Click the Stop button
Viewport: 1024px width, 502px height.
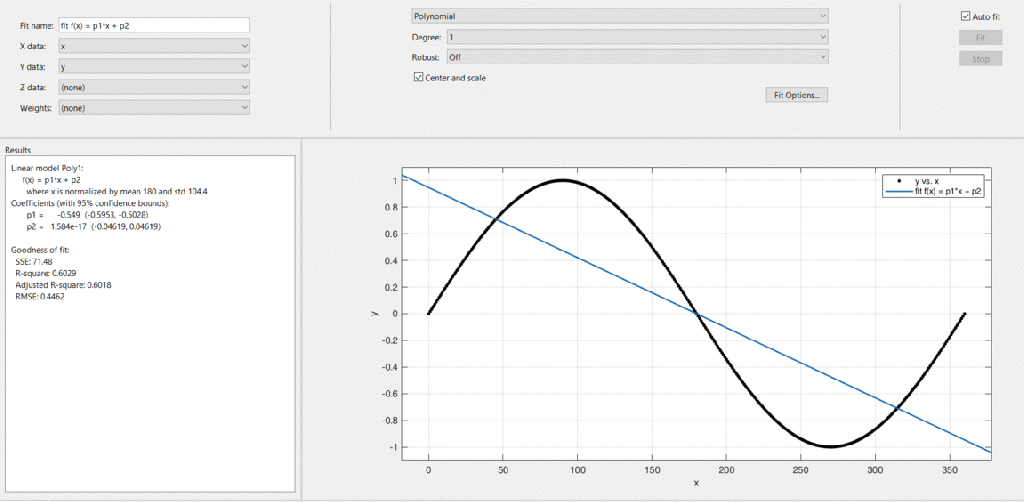(980, 59)
